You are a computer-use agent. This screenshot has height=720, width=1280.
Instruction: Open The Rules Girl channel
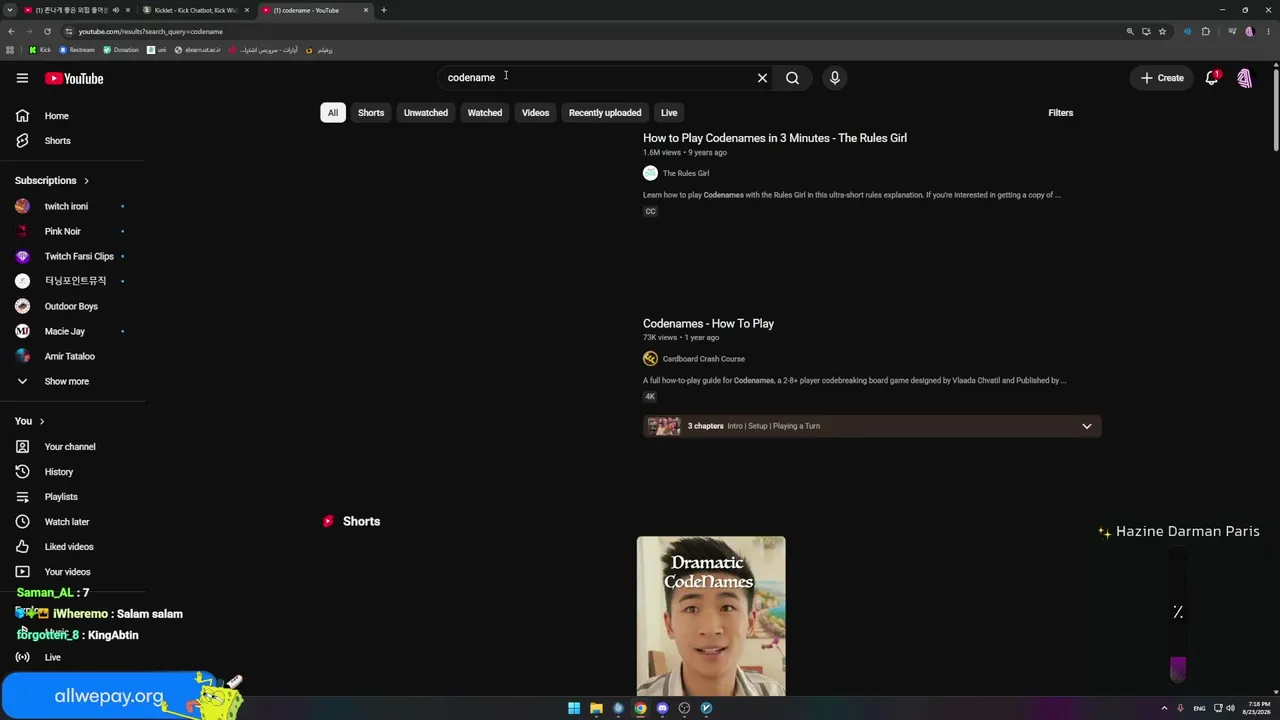click(x=686, y=173)
